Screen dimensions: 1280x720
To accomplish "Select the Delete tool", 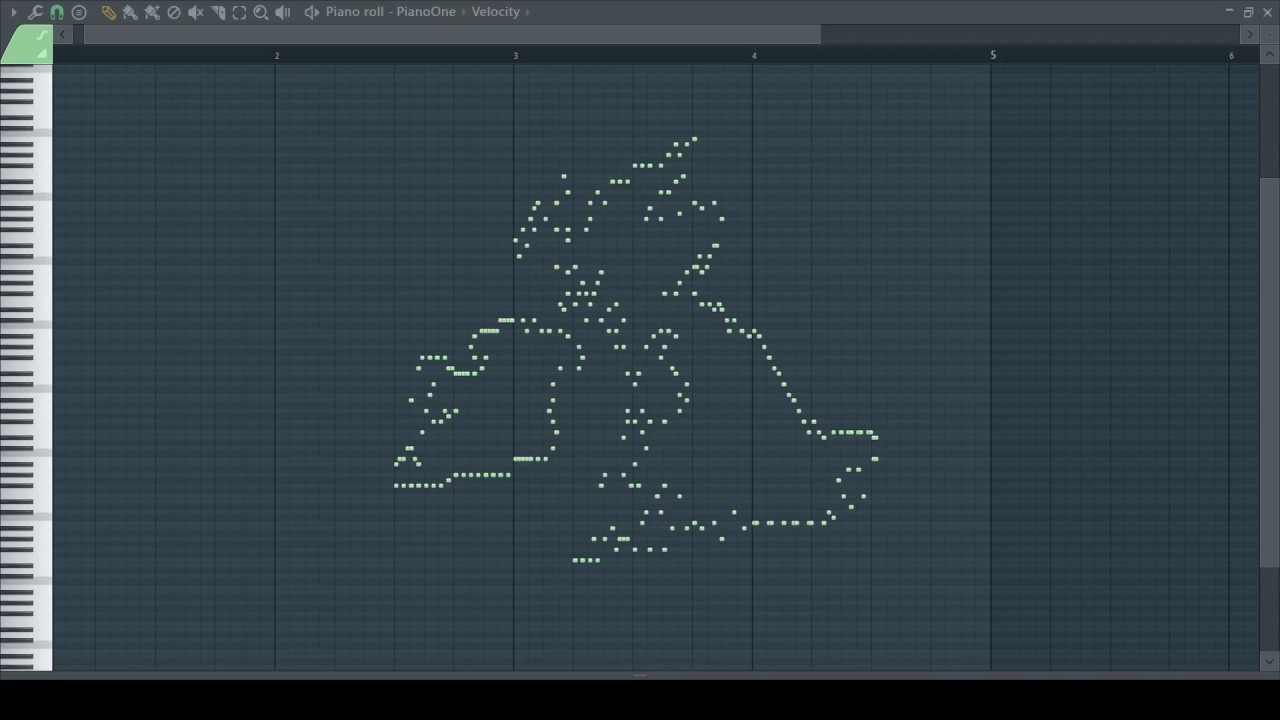I will click(174, 12).
